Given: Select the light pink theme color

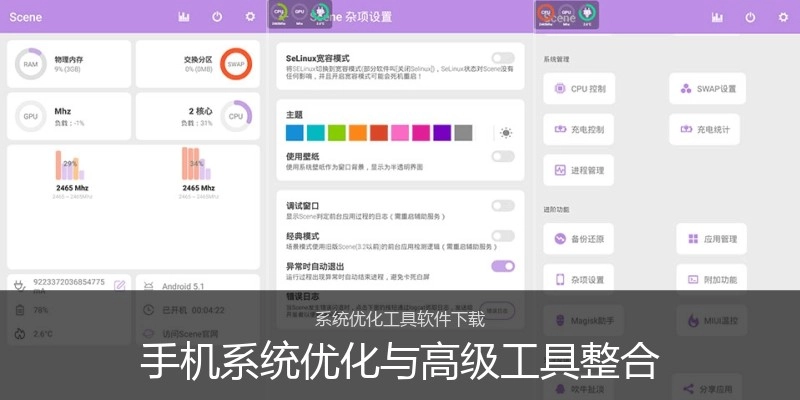Looking at the screenshot, I should tap(400, 133).
